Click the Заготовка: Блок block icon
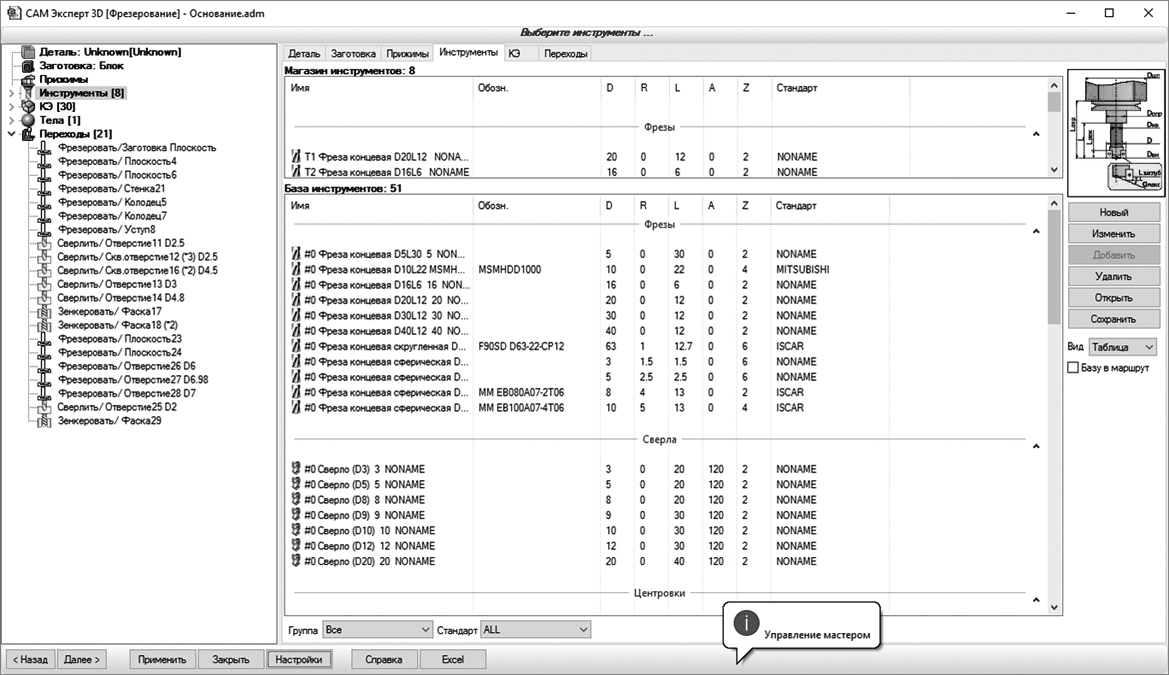This screenshot has height=675, width=1169. [27, 65]
